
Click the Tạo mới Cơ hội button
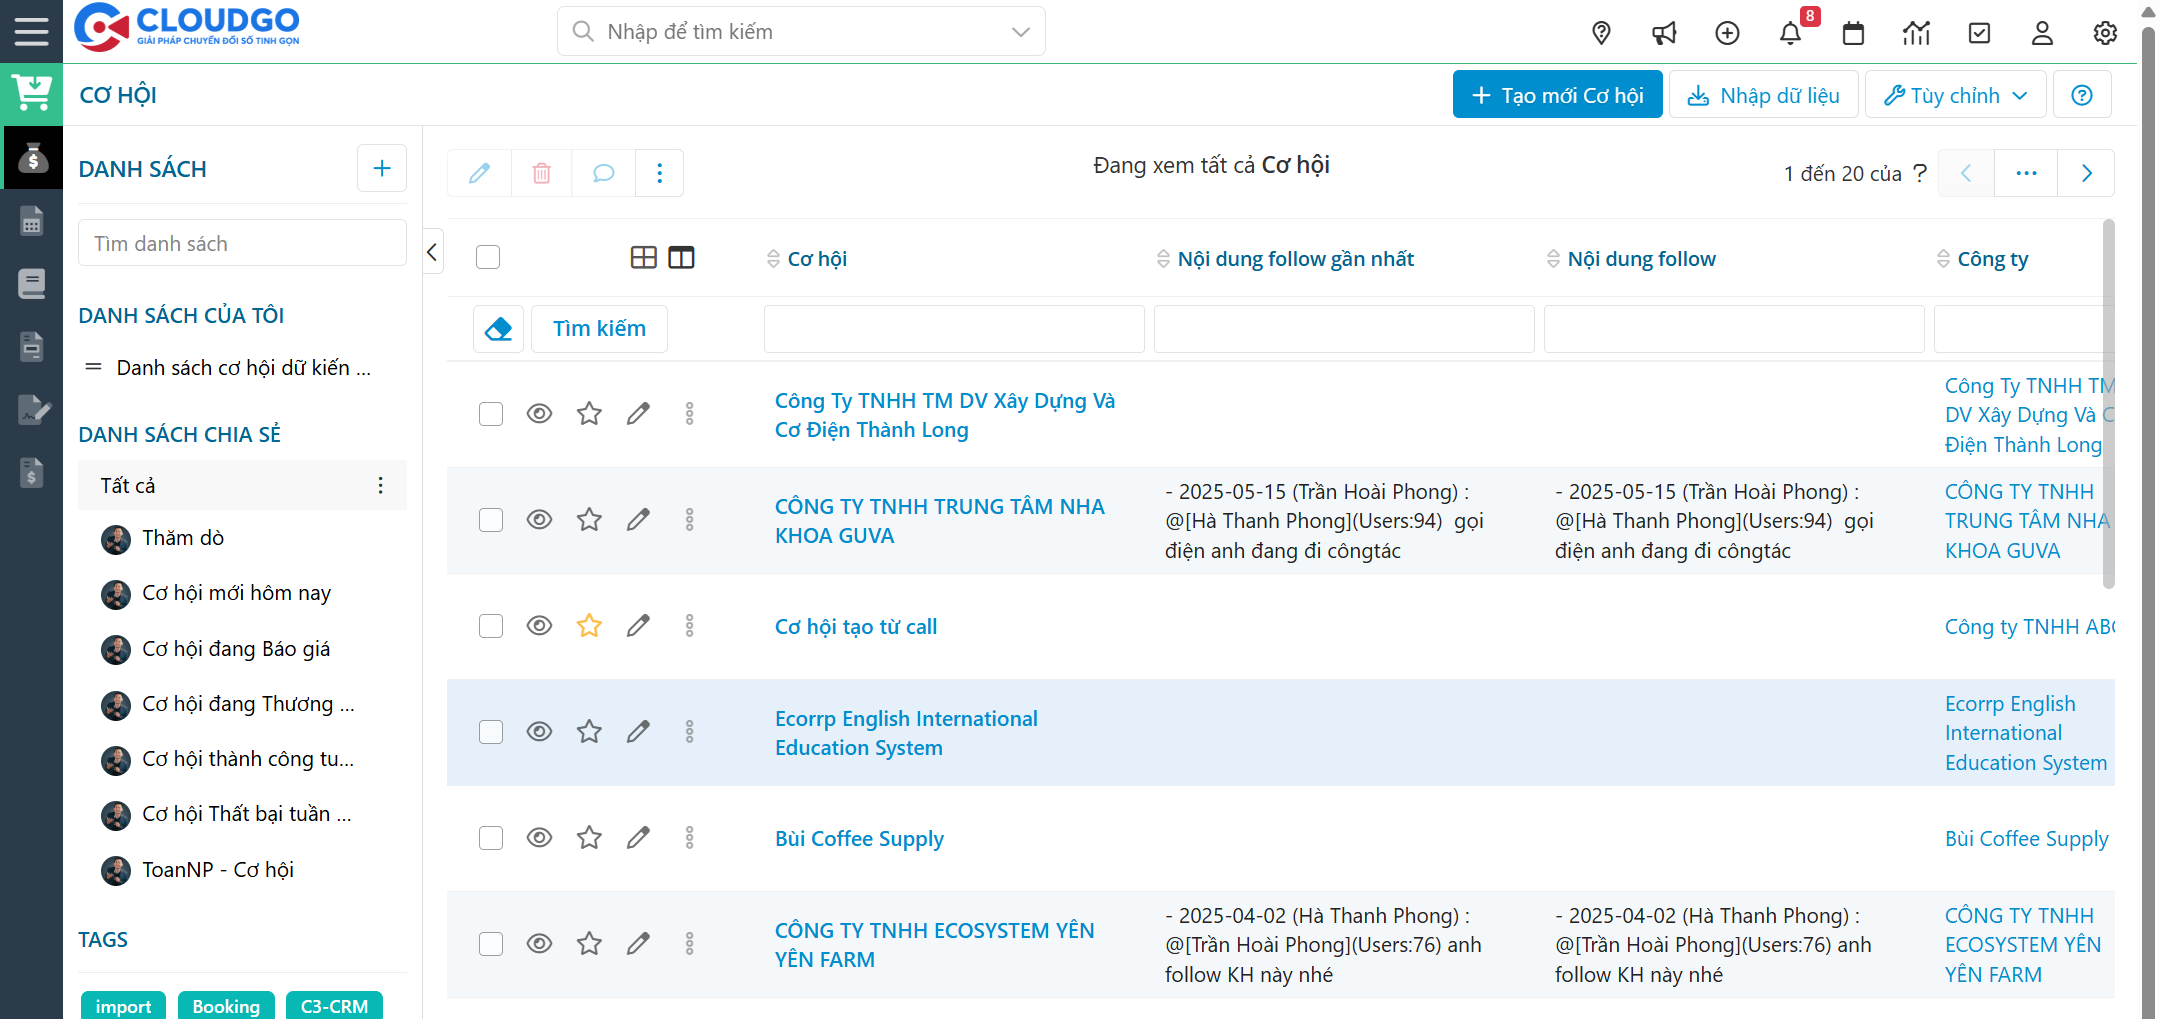pos(1557,95)
